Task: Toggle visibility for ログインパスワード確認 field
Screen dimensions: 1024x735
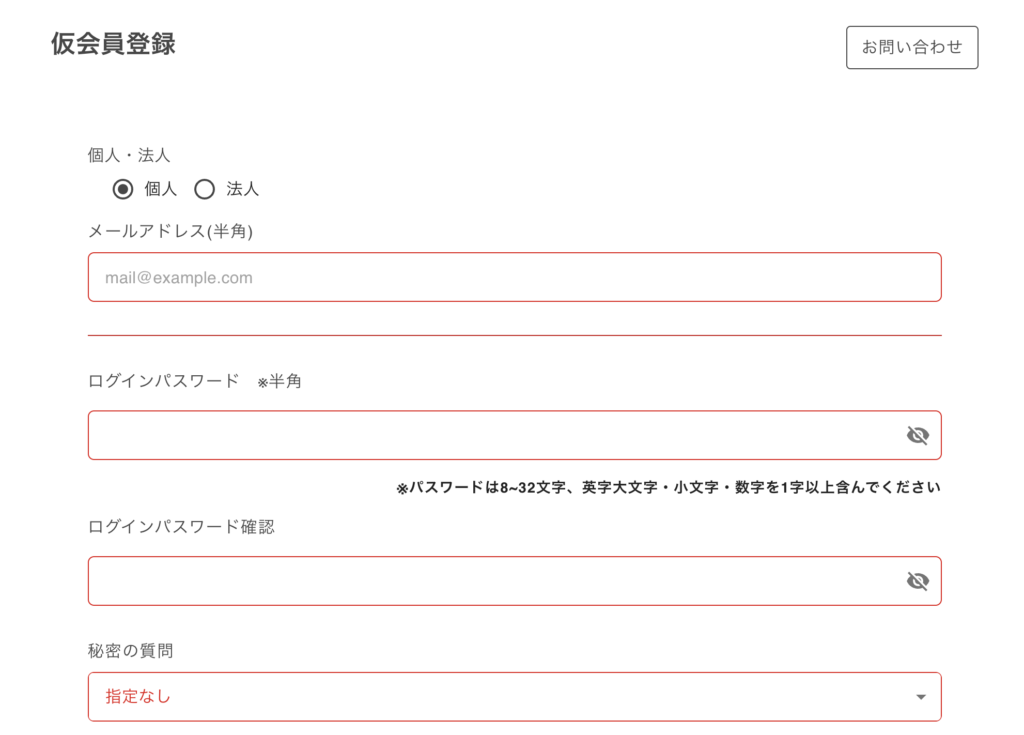Action: coord(917,581)
